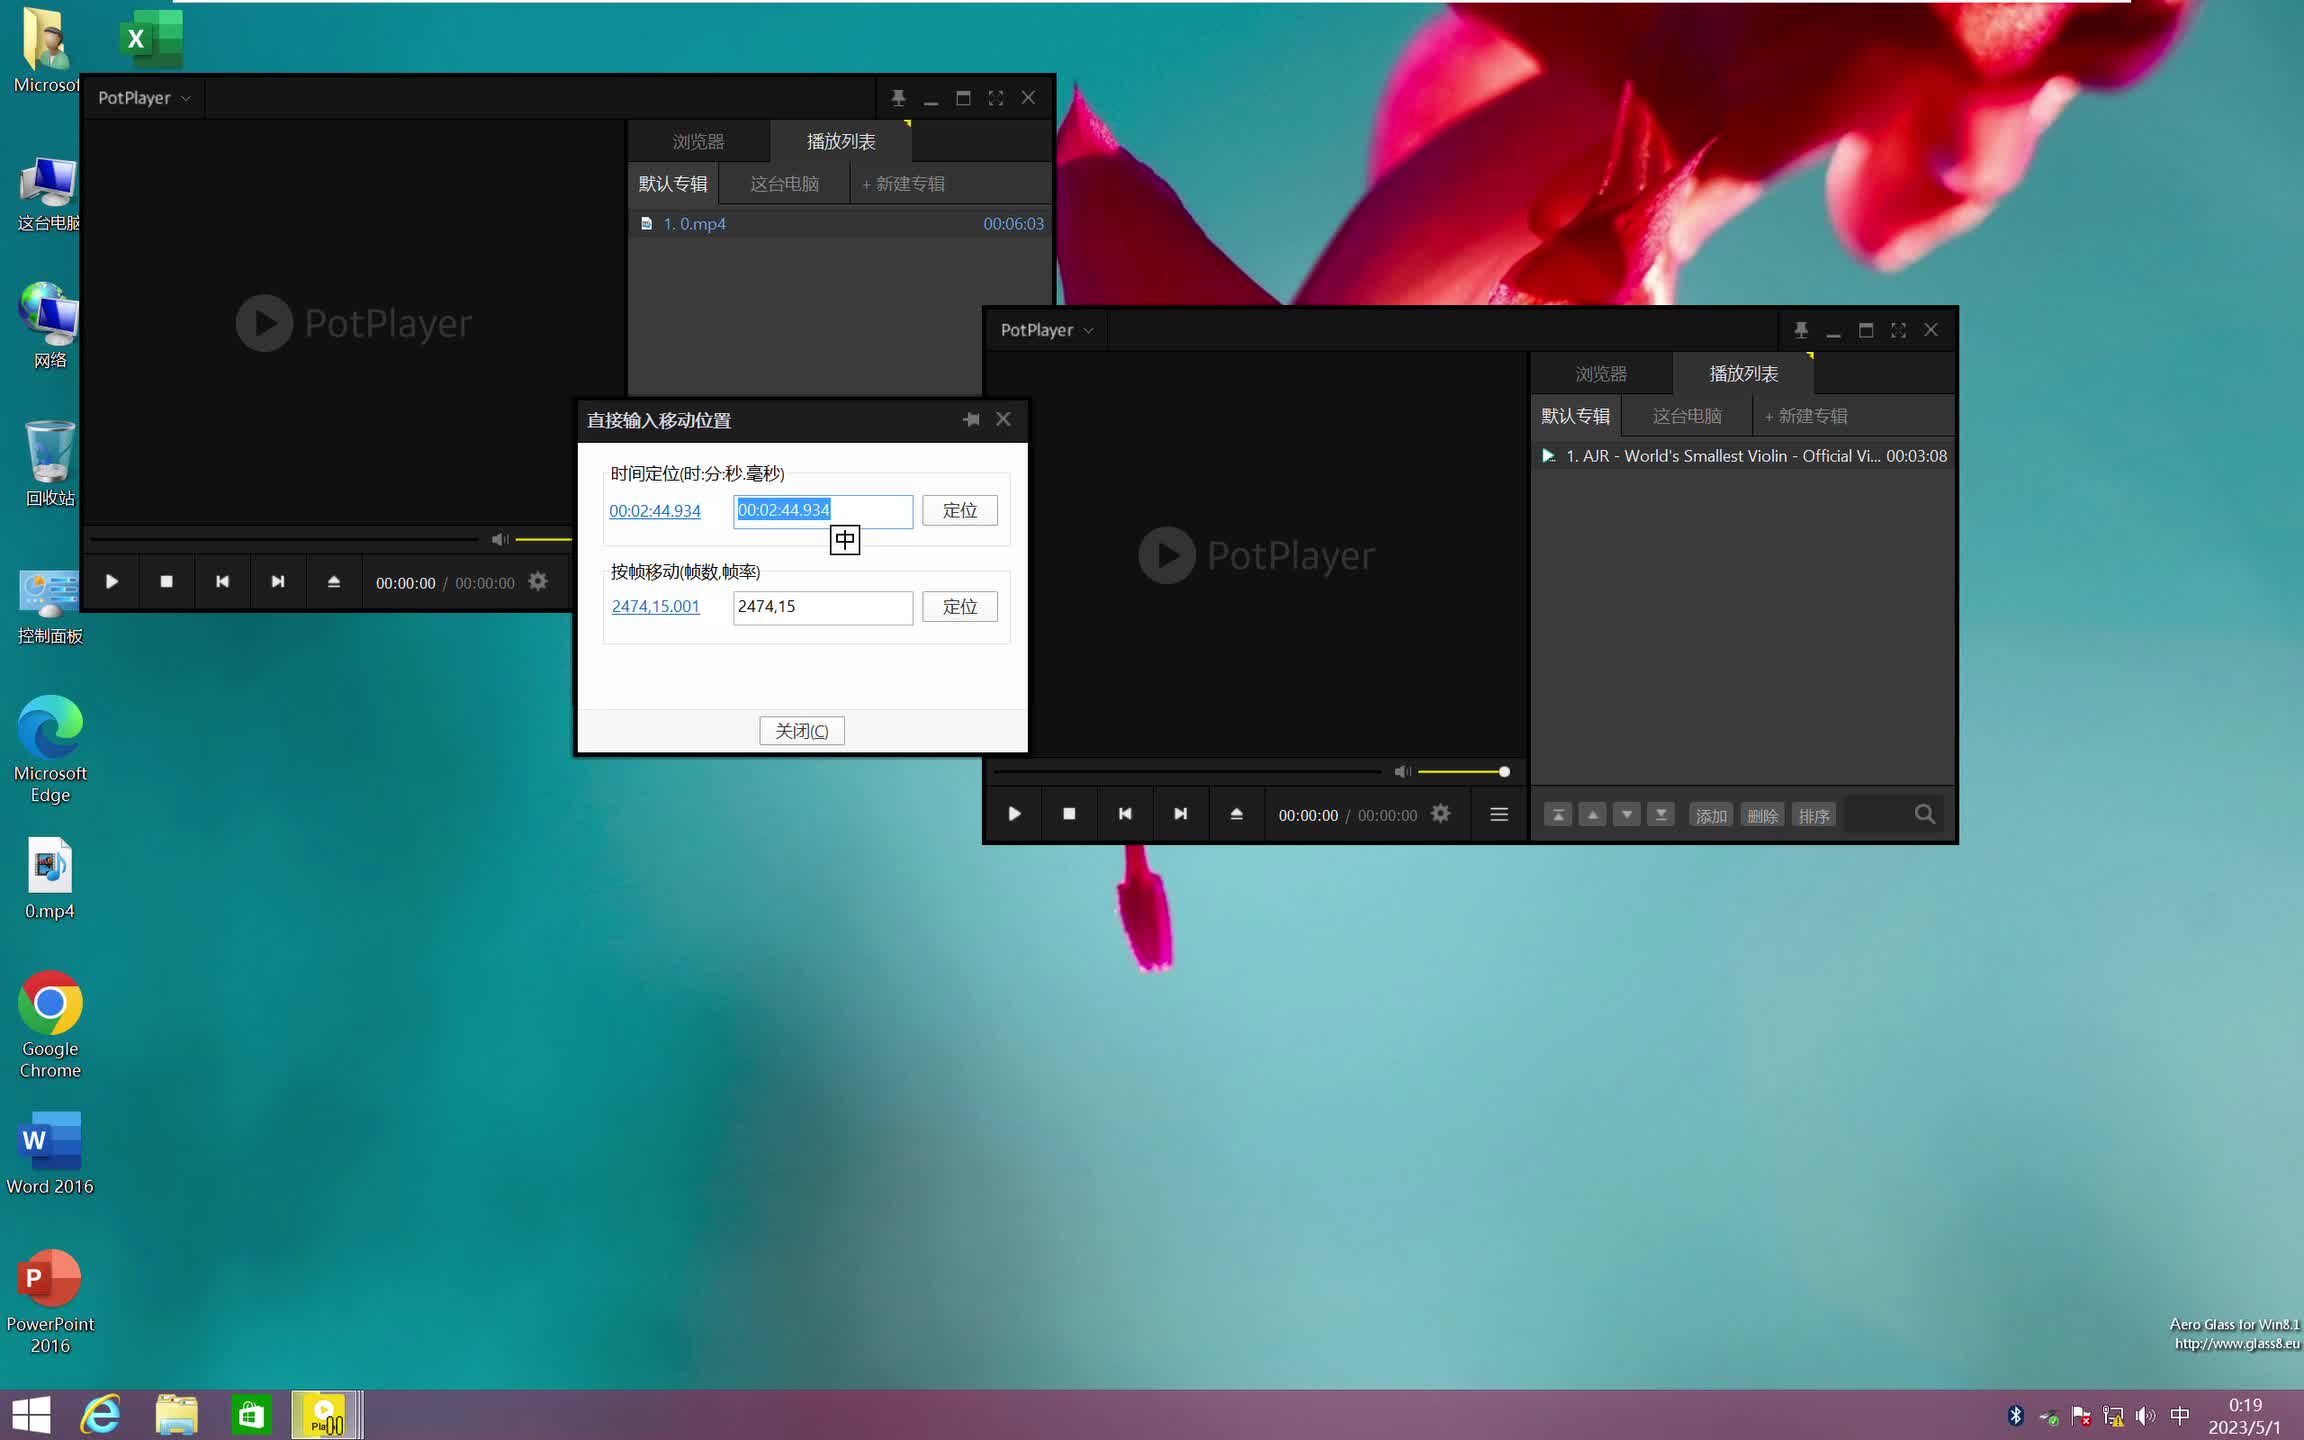Open Internet Explorer from the taskbar

(101, 1415)
